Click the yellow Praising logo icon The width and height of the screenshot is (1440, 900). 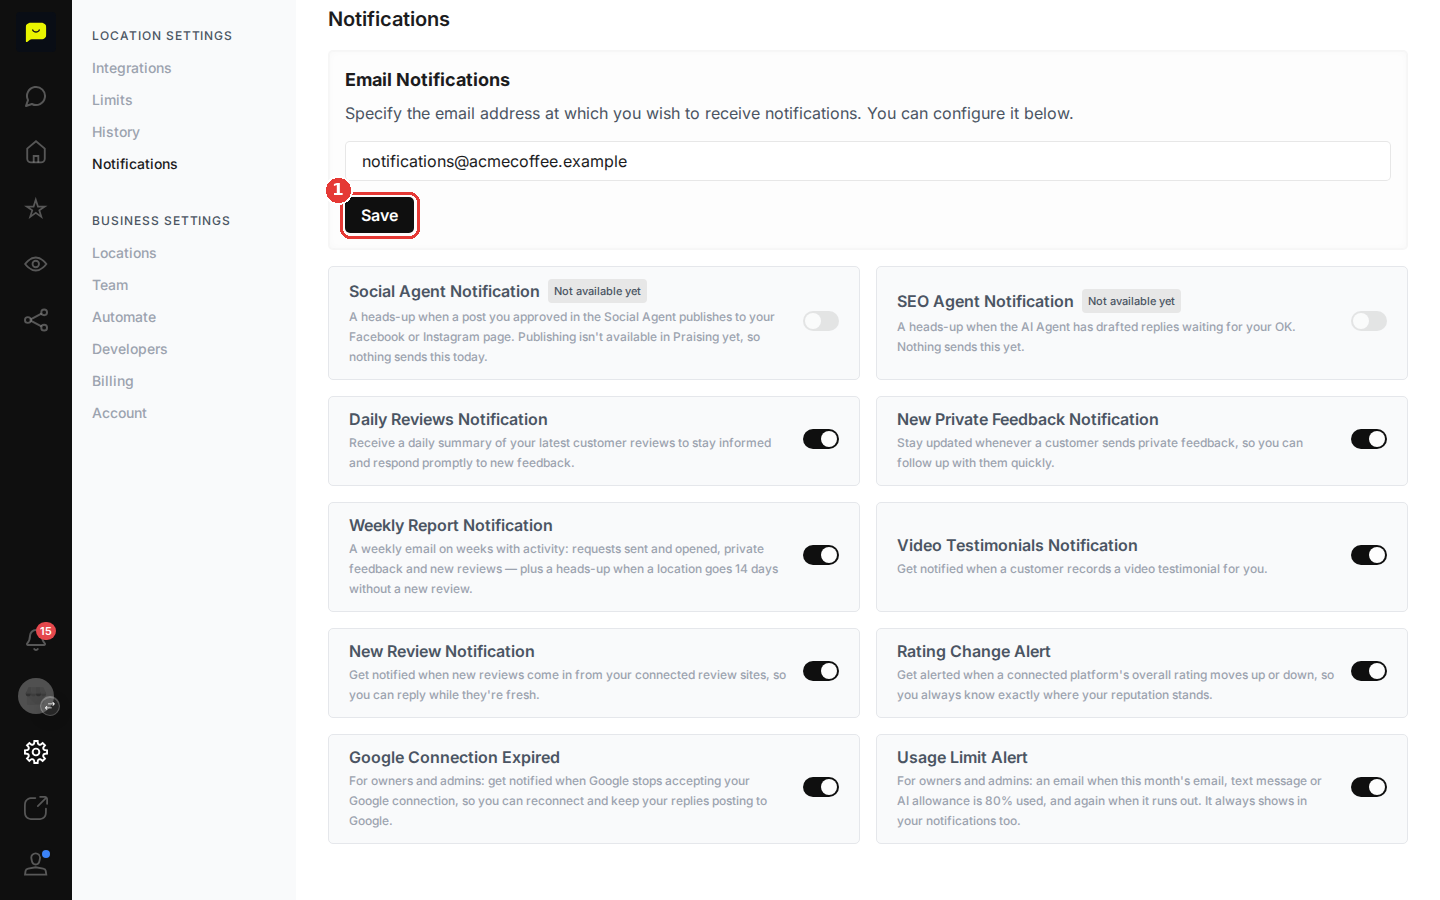point(36,33)
